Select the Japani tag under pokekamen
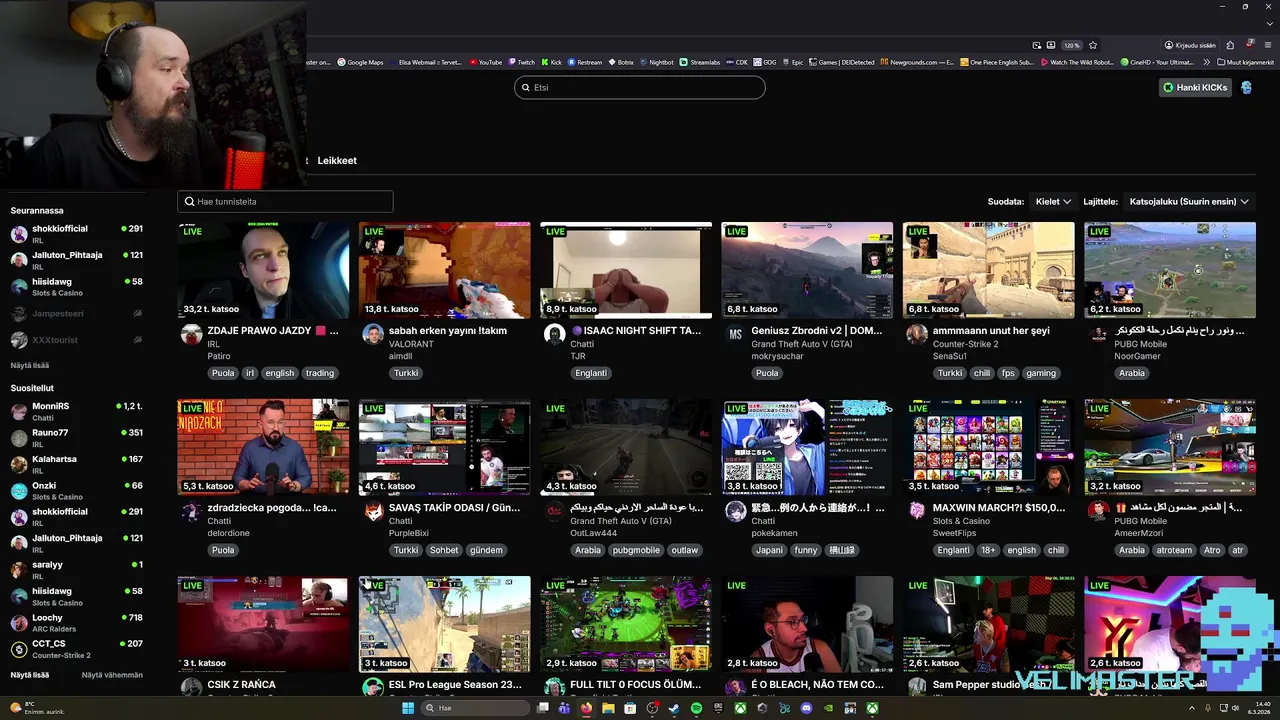 (769, 550)
